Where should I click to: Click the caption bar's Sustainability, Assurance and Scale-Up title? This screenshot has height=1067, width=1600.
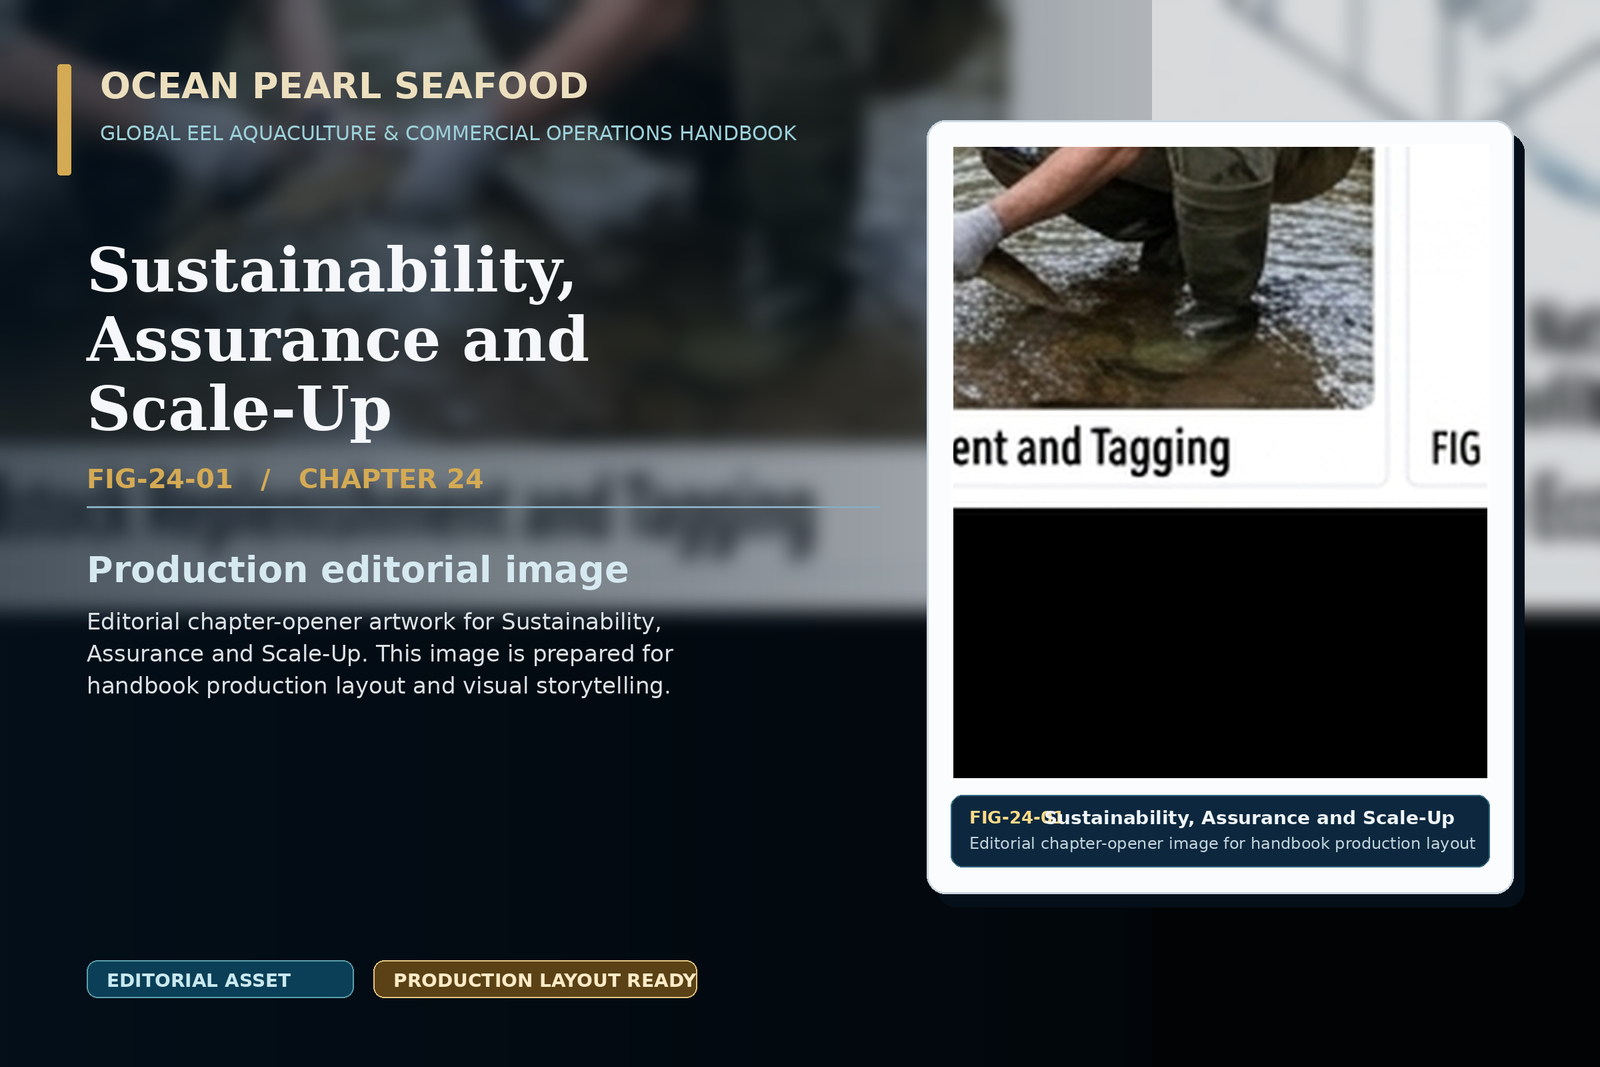coord(1249,818)
